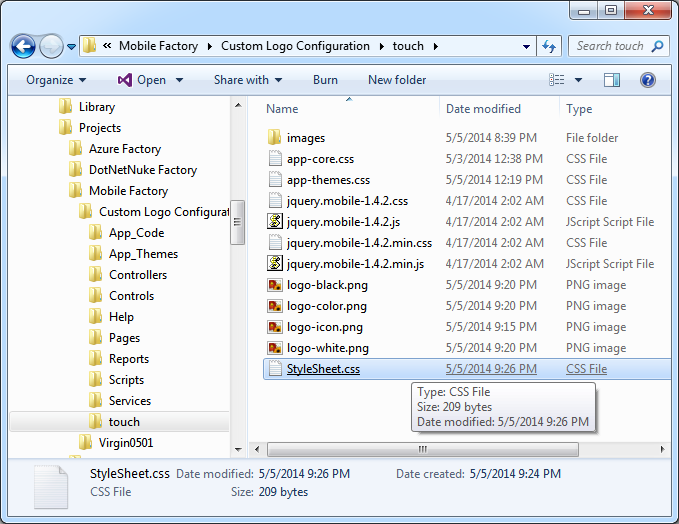The width and height of the screenshot is (679, 524).
Task: Click the New folder button
Action: (397, 80)
